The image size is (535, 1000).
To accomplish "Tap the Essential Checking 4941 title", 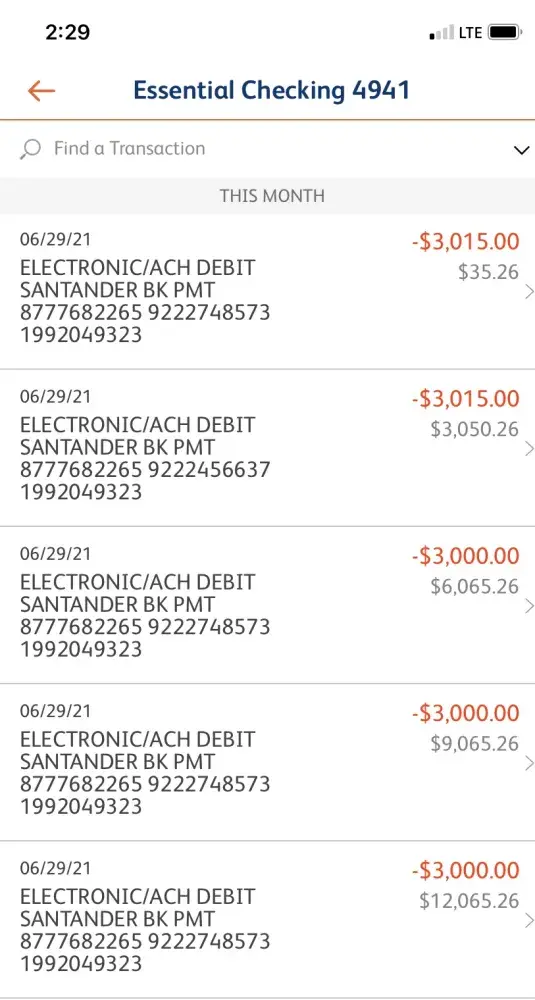I will coord(272,90).
